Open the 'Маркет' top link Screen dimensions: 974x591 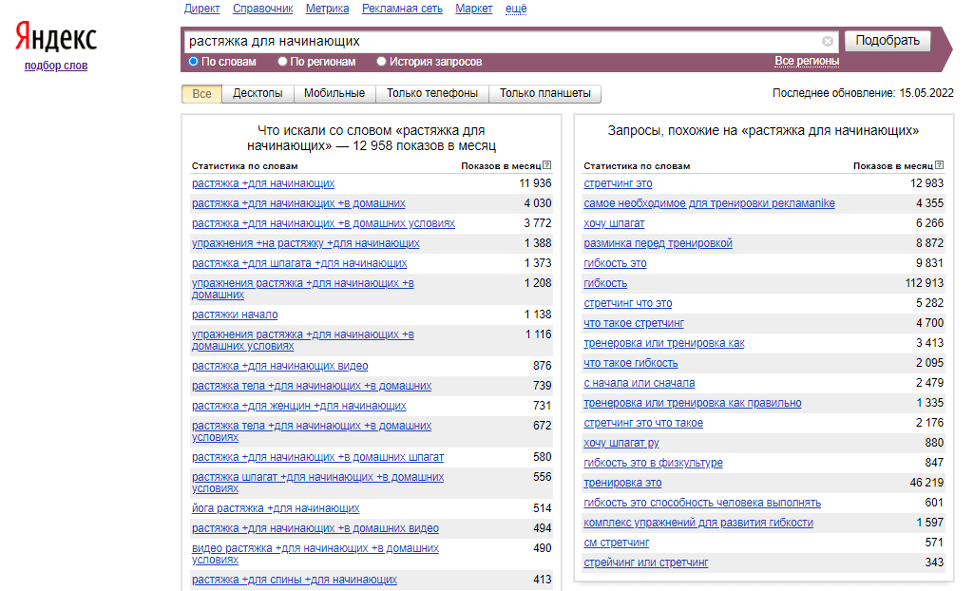point(473,9)
